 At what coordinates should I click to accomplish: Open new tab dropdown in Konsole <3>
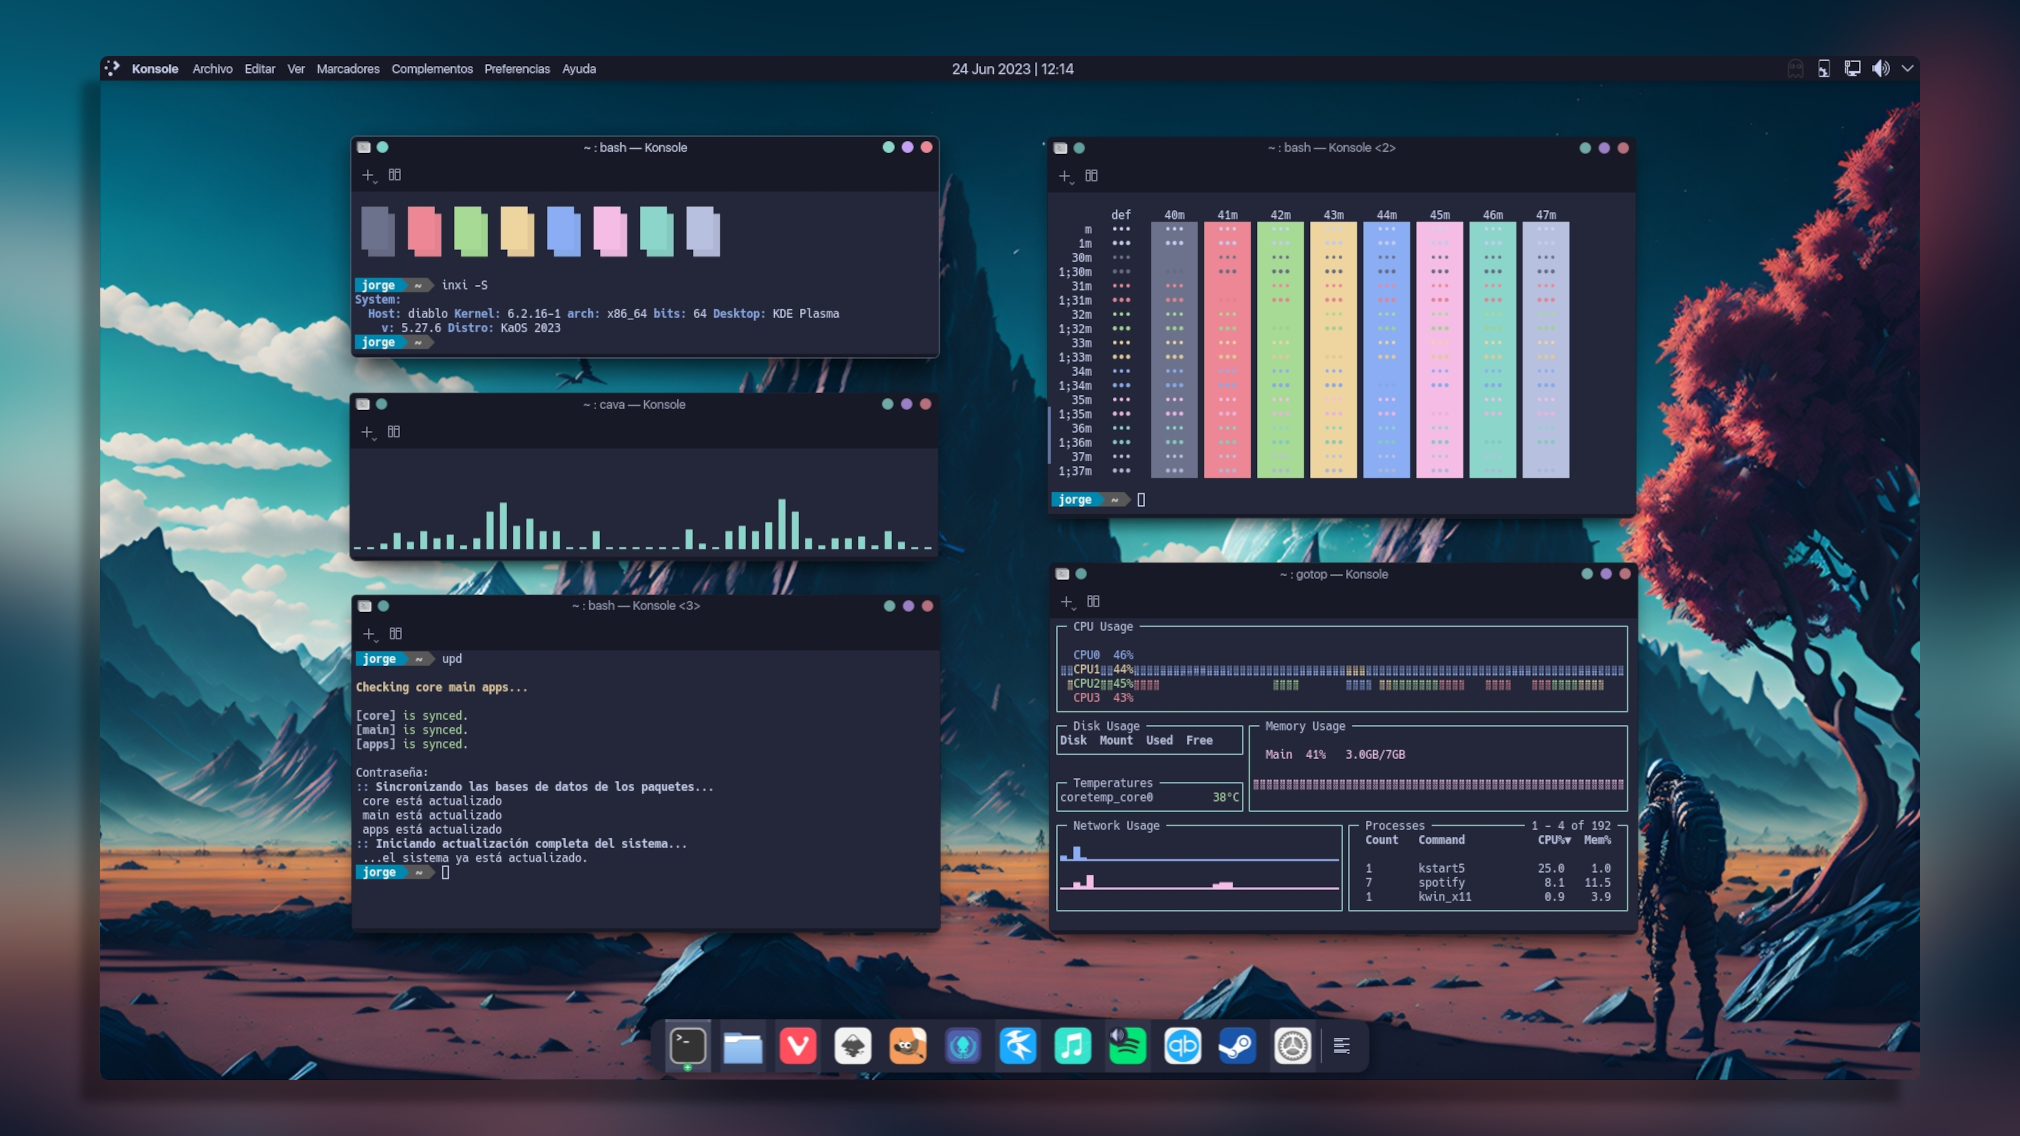369,635
